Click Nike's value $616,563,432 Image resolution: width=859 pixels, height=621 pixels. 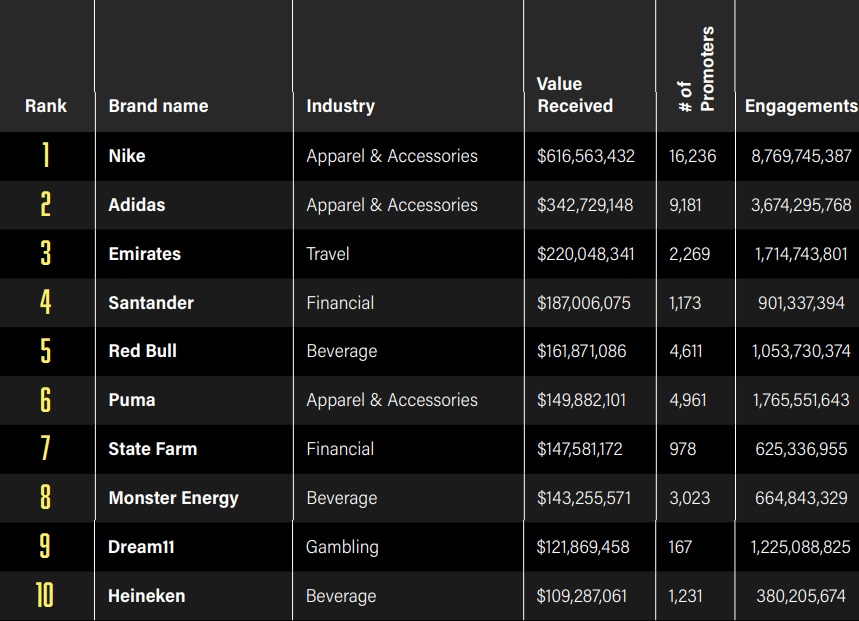click(586, 156)
